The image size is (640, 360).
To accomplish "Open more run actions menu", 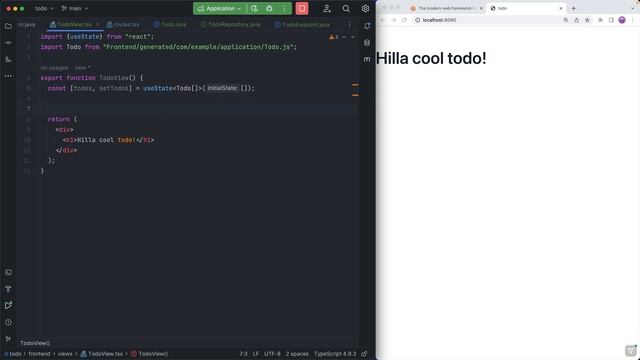I will (x=284, y=8).
